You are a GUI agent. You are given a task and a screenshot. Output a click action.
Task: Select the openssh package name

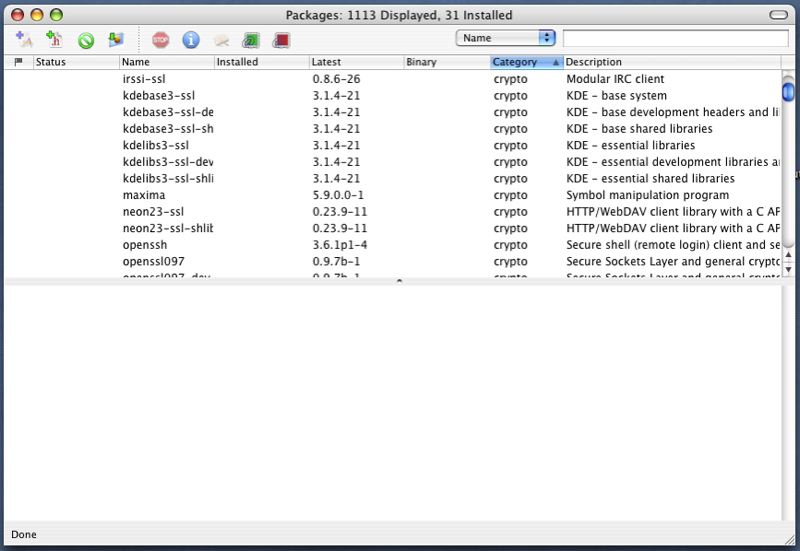pyautogui.click(x=145, y=245)
